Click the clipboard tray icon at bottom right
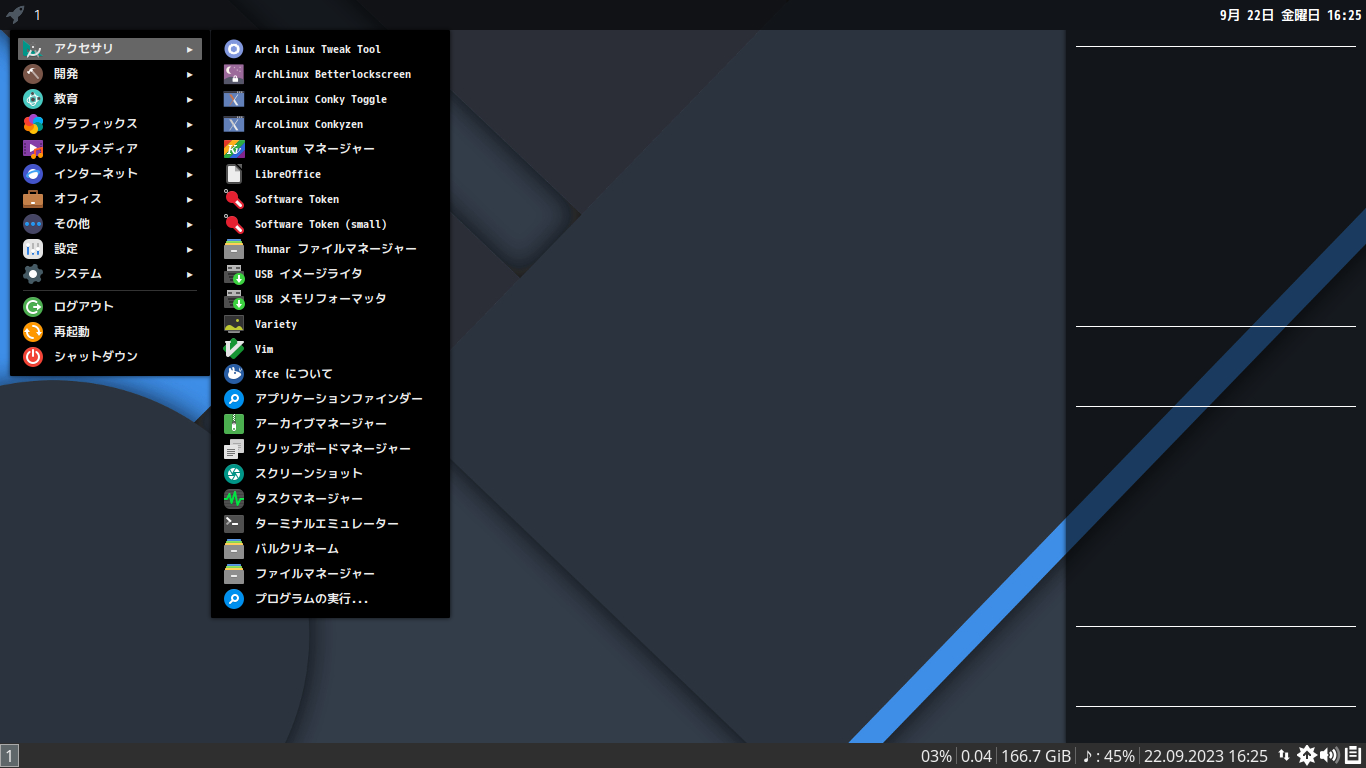 (x=1351, y=756)
